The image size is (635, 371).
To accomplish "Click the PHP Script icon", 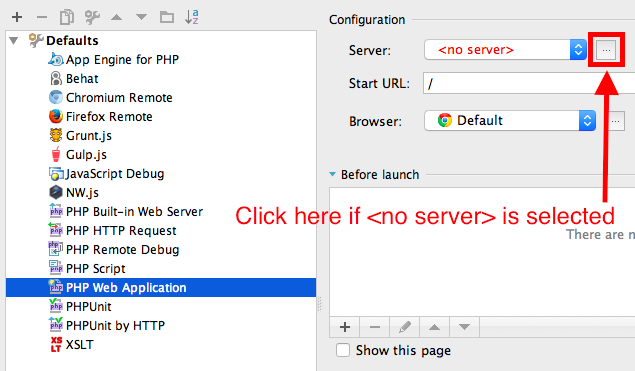I will (56, 268).
